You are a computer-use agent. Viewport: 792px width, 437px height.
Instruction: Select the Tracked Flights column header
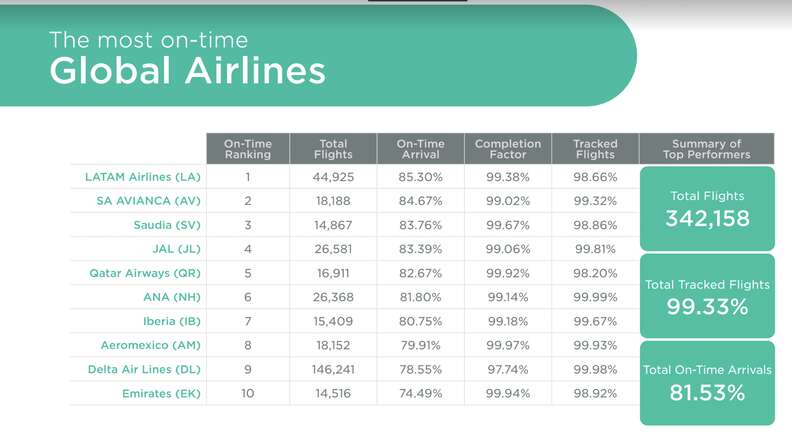[595, 149]
